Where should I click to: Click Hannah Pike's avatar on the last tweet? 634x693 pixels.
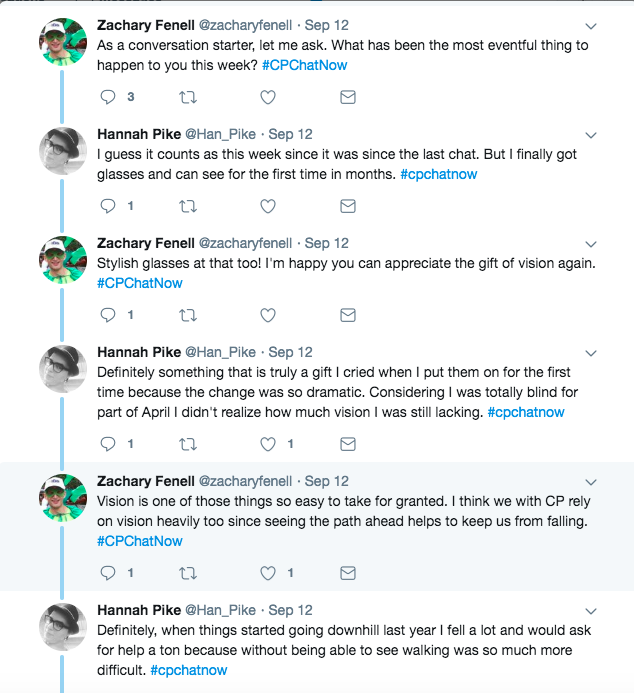click(x=61, y=628)
